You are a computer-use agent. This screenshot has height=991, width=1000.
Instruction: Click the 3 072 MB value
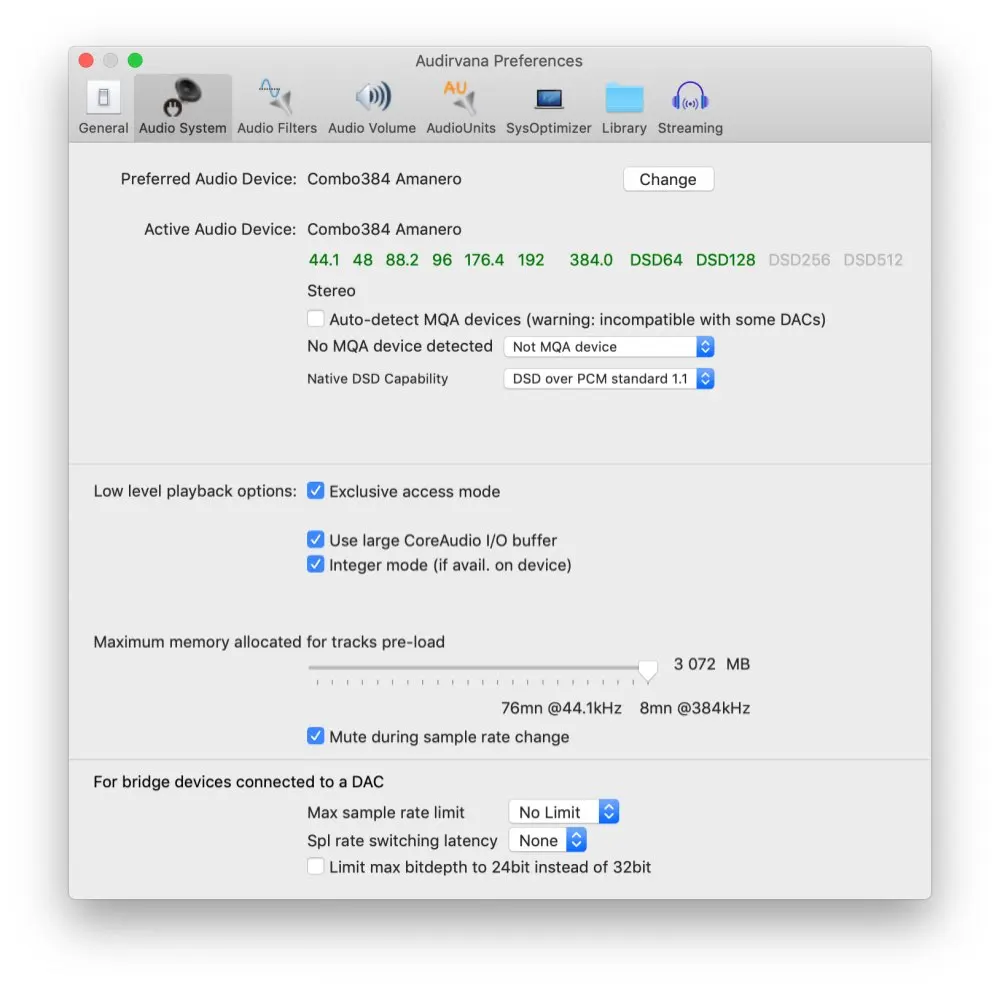712,664
